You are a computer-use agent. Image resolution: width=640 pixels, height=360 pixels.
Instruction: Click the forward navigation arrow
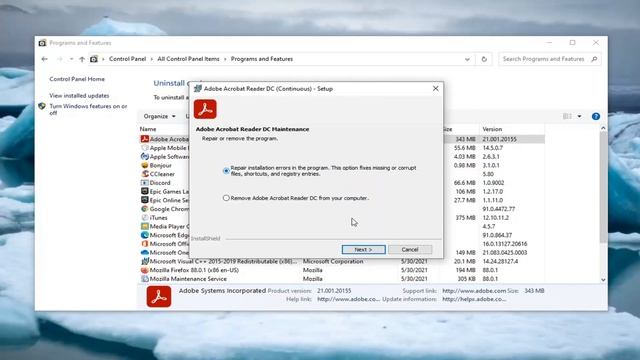(x=60, y=59)
